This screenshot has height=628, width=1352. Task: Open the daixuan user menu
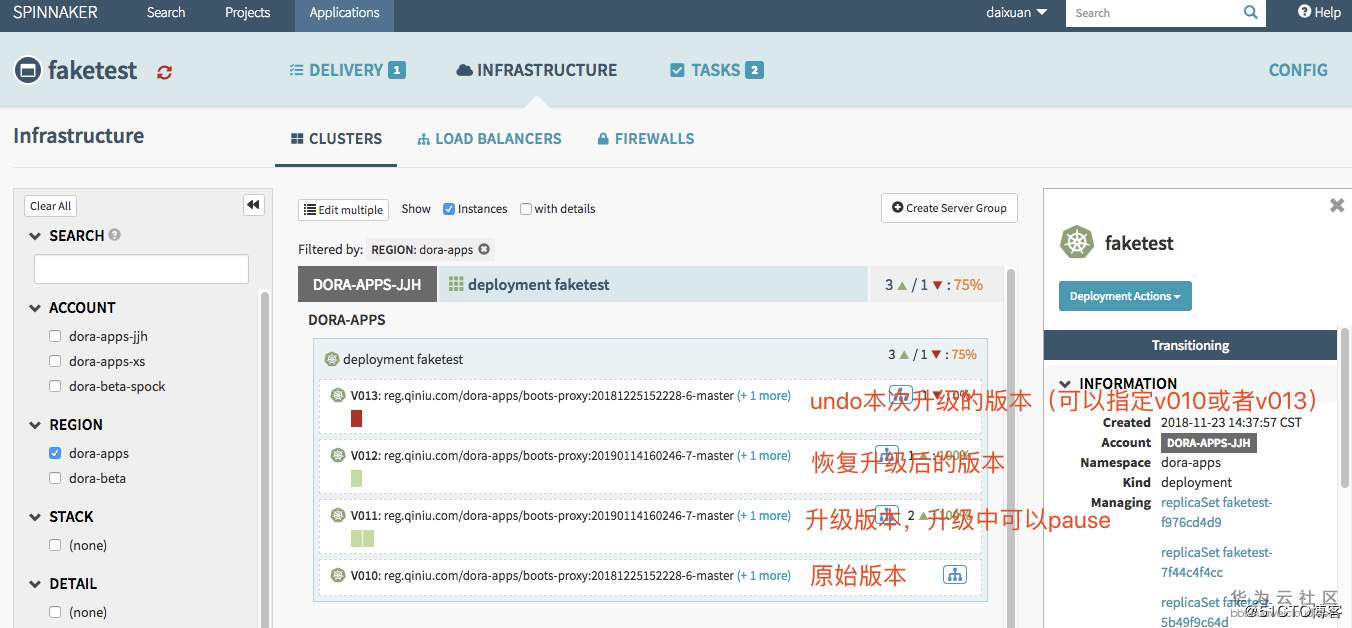1017,12
